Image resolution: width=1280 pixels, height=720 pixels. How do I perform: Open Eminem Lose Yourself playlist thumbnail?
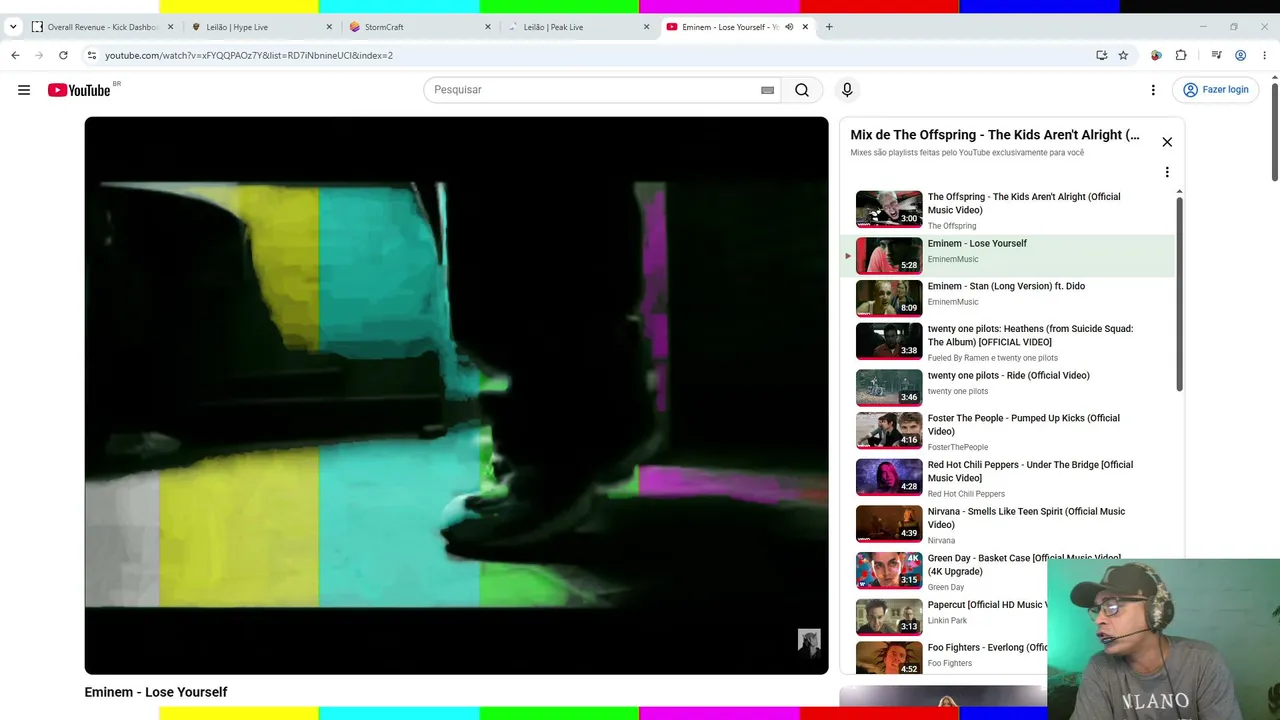tap(889, 255)
